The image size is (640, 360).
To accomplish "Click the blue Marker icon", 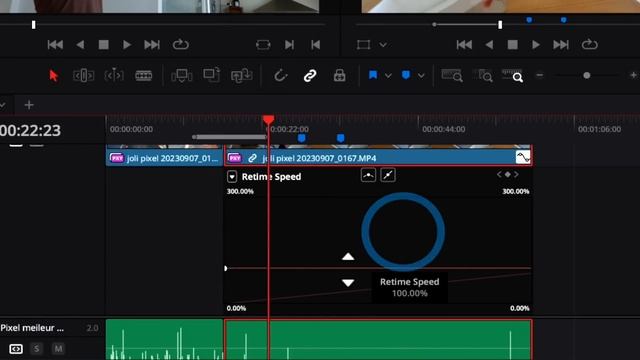I will pyautogui.click(x=406, y=75).
